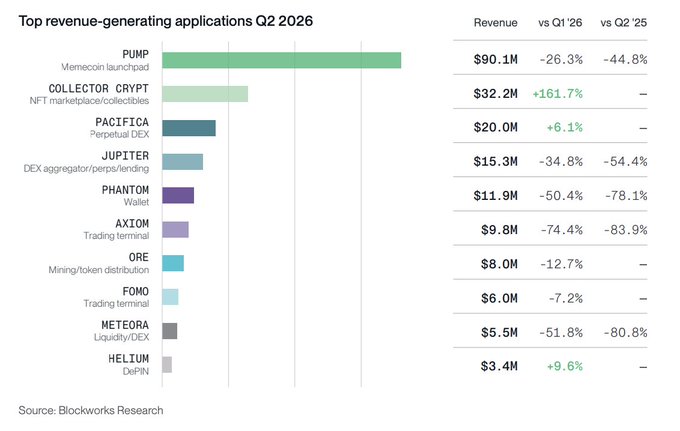The width and height of the screenshot is (680, 431).
Task: Click 'DEX aggregator/perps/lending' subtitle
Action: 86,168
